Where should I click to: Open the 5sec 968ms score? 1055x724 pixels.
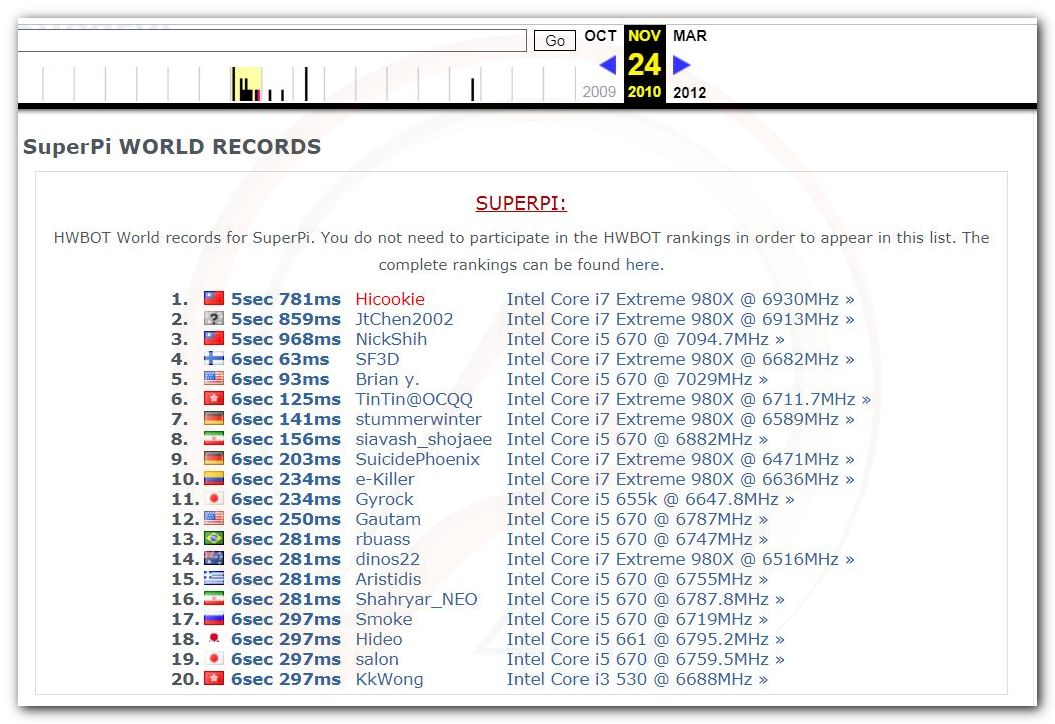pyautogui.click(x=286, y=339)
